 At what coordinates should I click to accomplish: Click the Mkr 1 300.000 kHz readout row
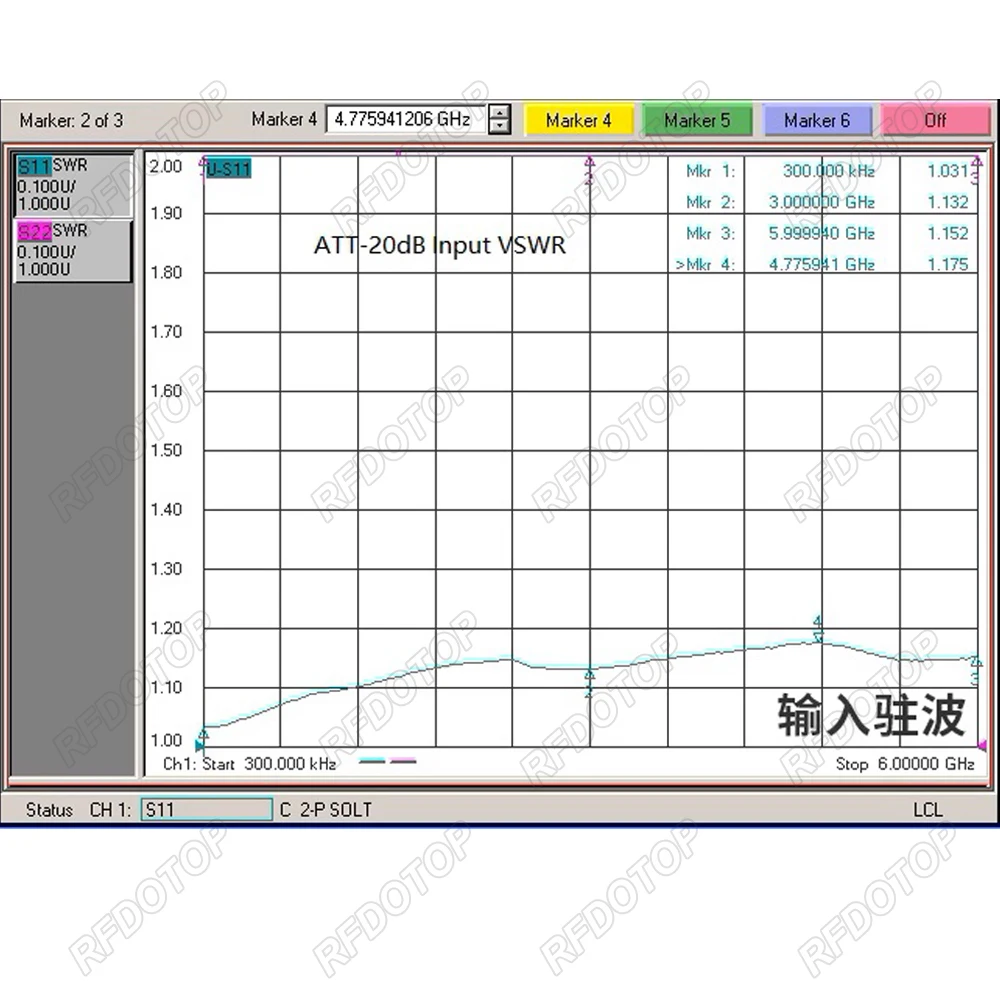click(x=827, y=171)
